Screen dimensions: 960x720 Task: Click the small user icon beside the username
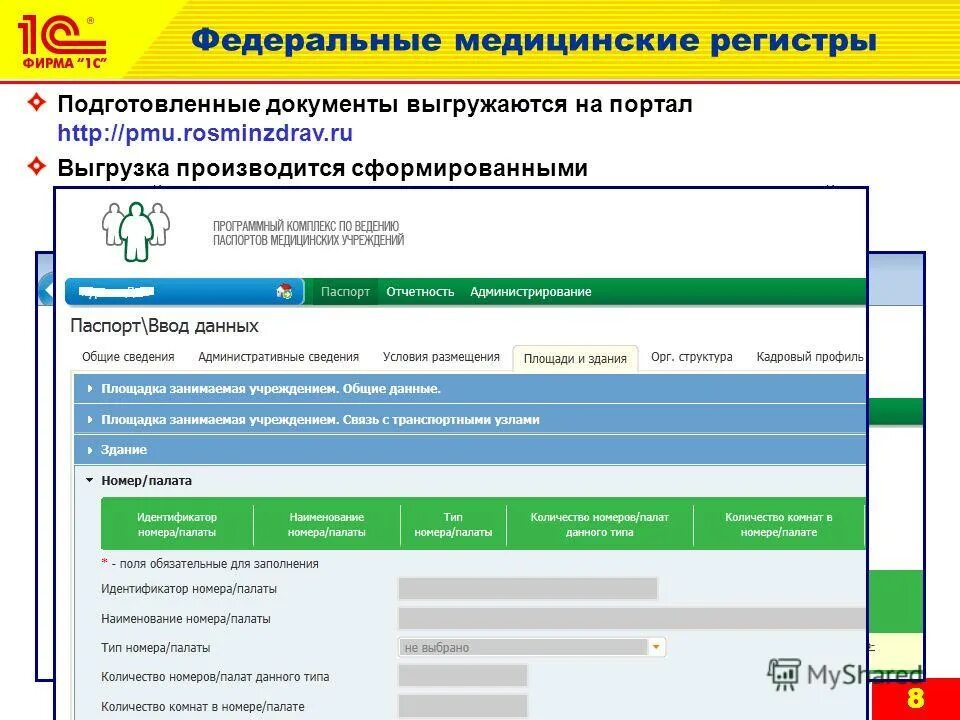283,291
